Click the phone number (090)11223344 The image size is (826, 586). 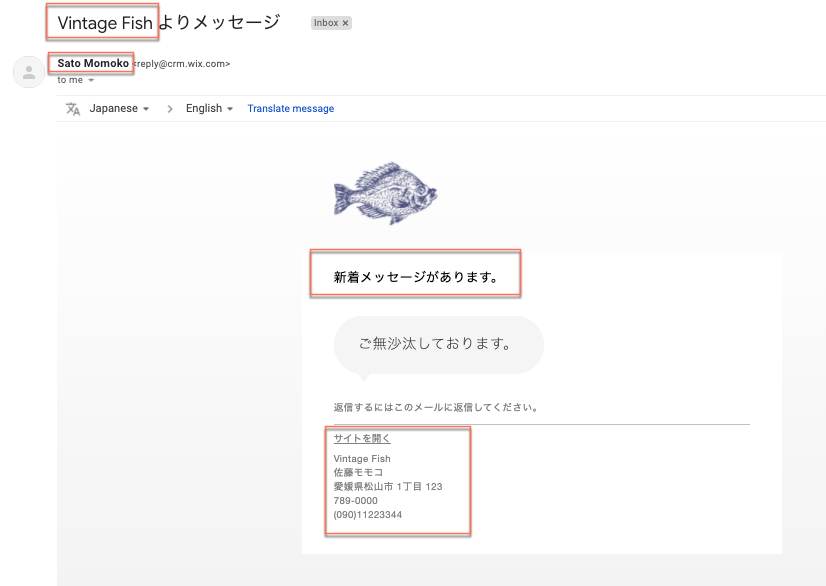coord(368,514)
